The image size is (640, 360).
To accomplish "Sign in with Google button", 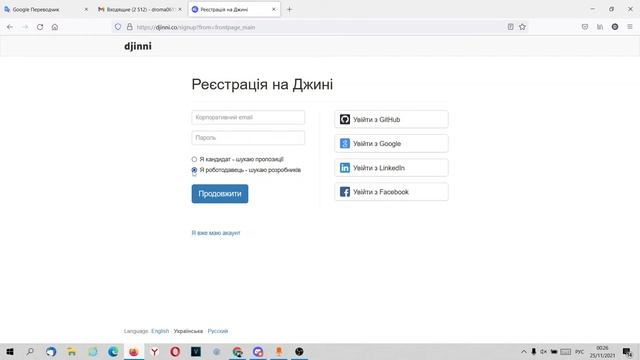I will [x=391, y=143].
